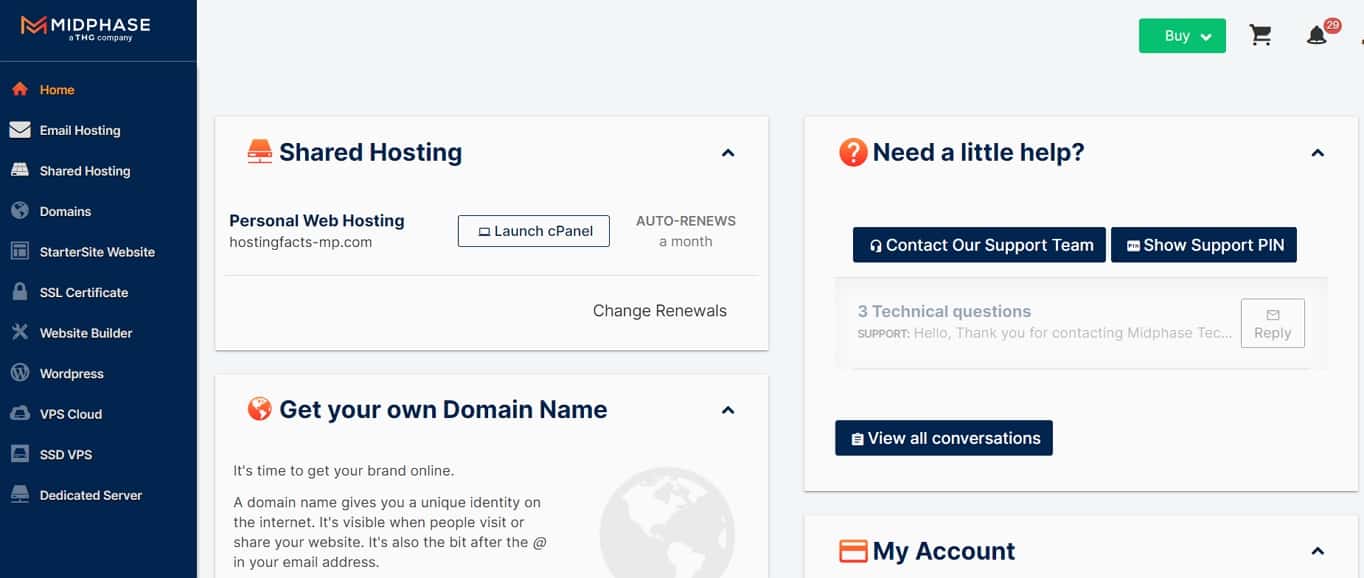The height and width of the screenshot is (578, 1364).
Task: Click the Home house icon in sidebar
Action: pyautogui.click(x=19, y=89)
